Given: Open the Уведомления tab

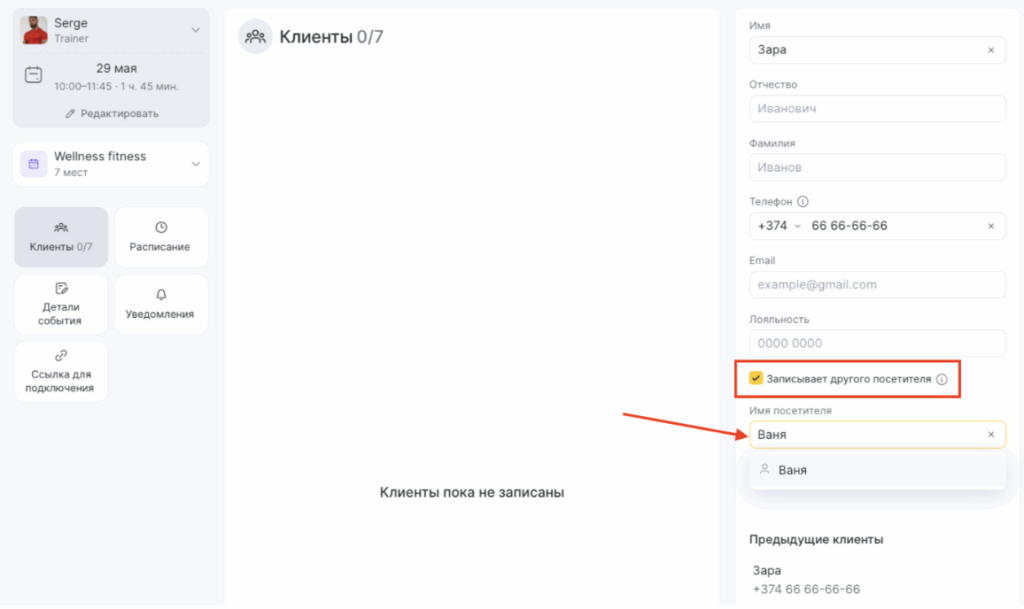Looking at the screenshot, I should (161, 304).
